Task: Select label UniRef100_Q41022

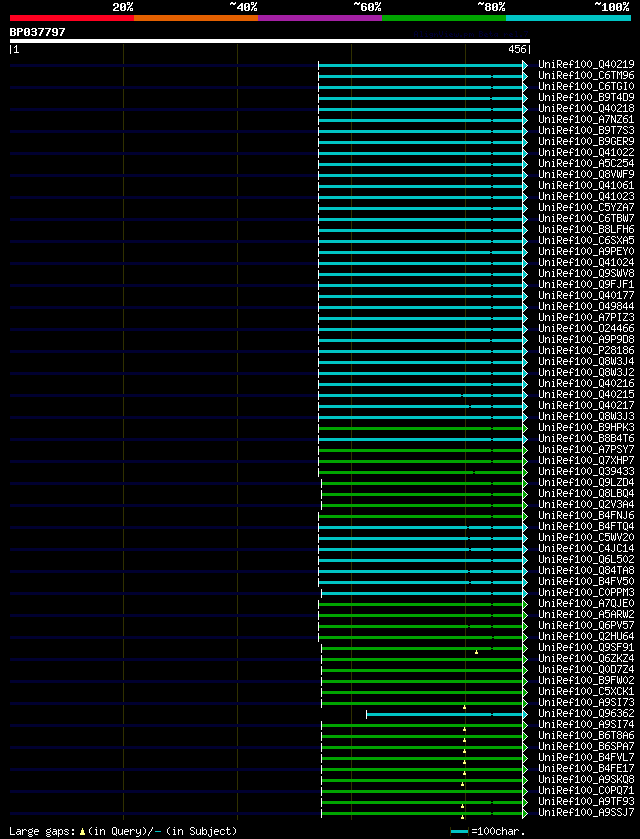Action: coord(586,153)
